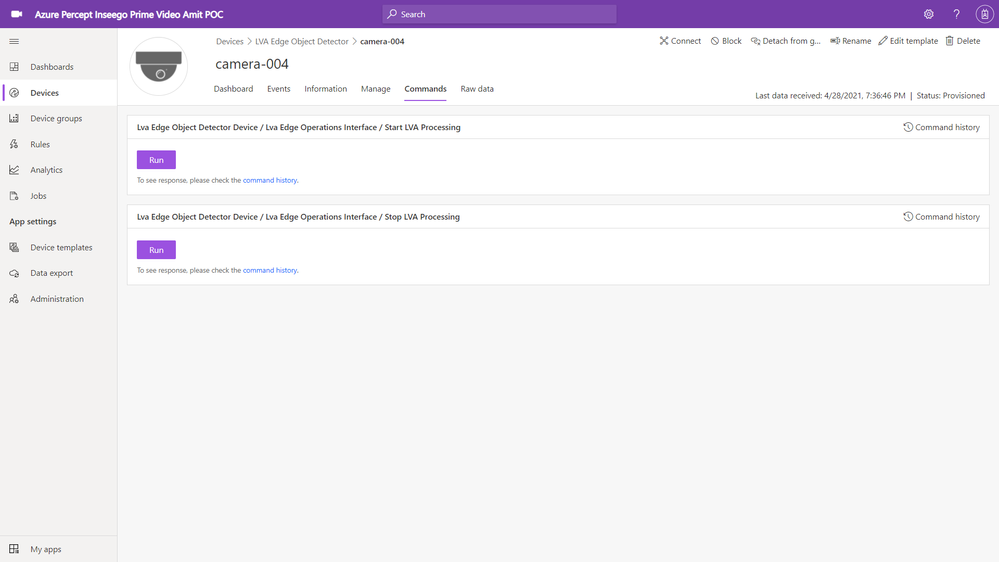Click the Stop LVA Processing command header
Screen dimensions: 999x562
[298, 217]
